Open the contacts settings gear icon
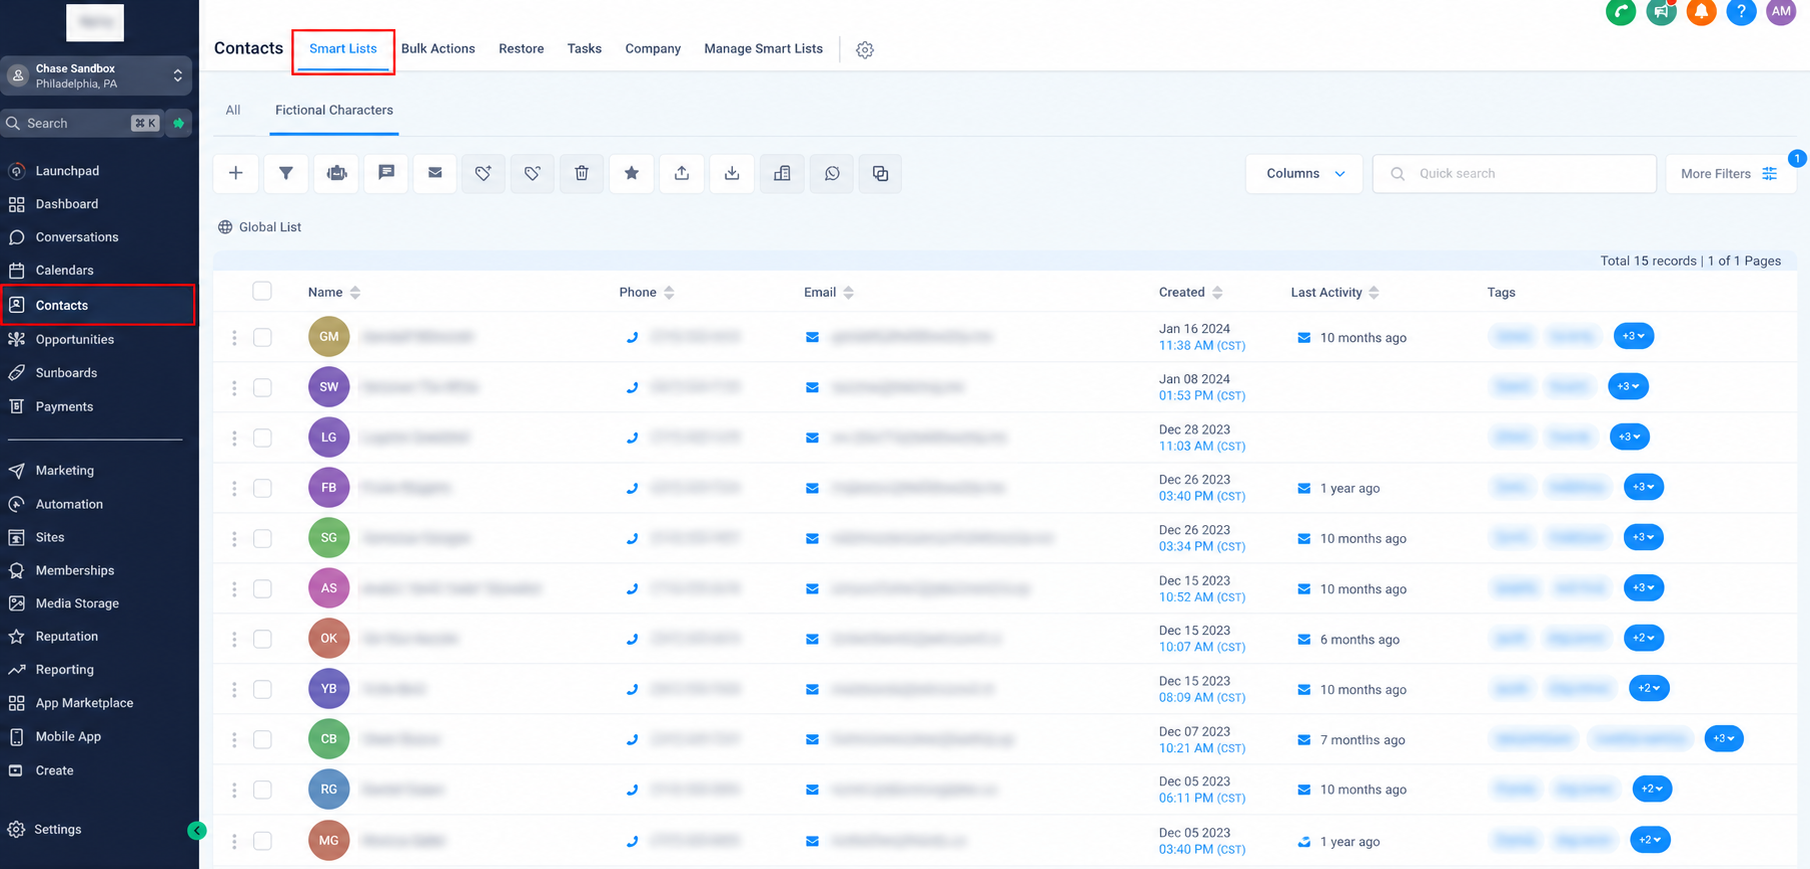Screen dimensions: 1810x869 click(x=865, y=49)
